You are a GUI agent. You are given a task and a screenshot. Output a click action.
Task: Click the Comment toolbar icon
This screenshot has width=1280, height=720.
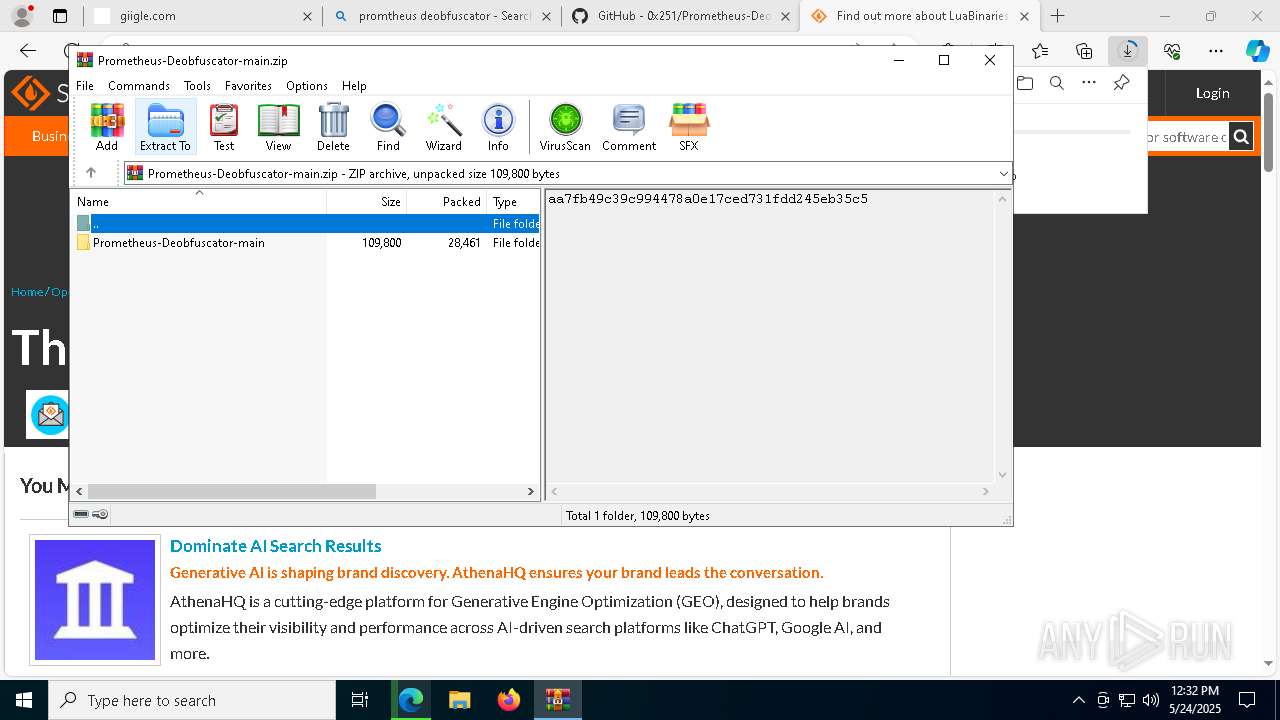tap(629, 127)
